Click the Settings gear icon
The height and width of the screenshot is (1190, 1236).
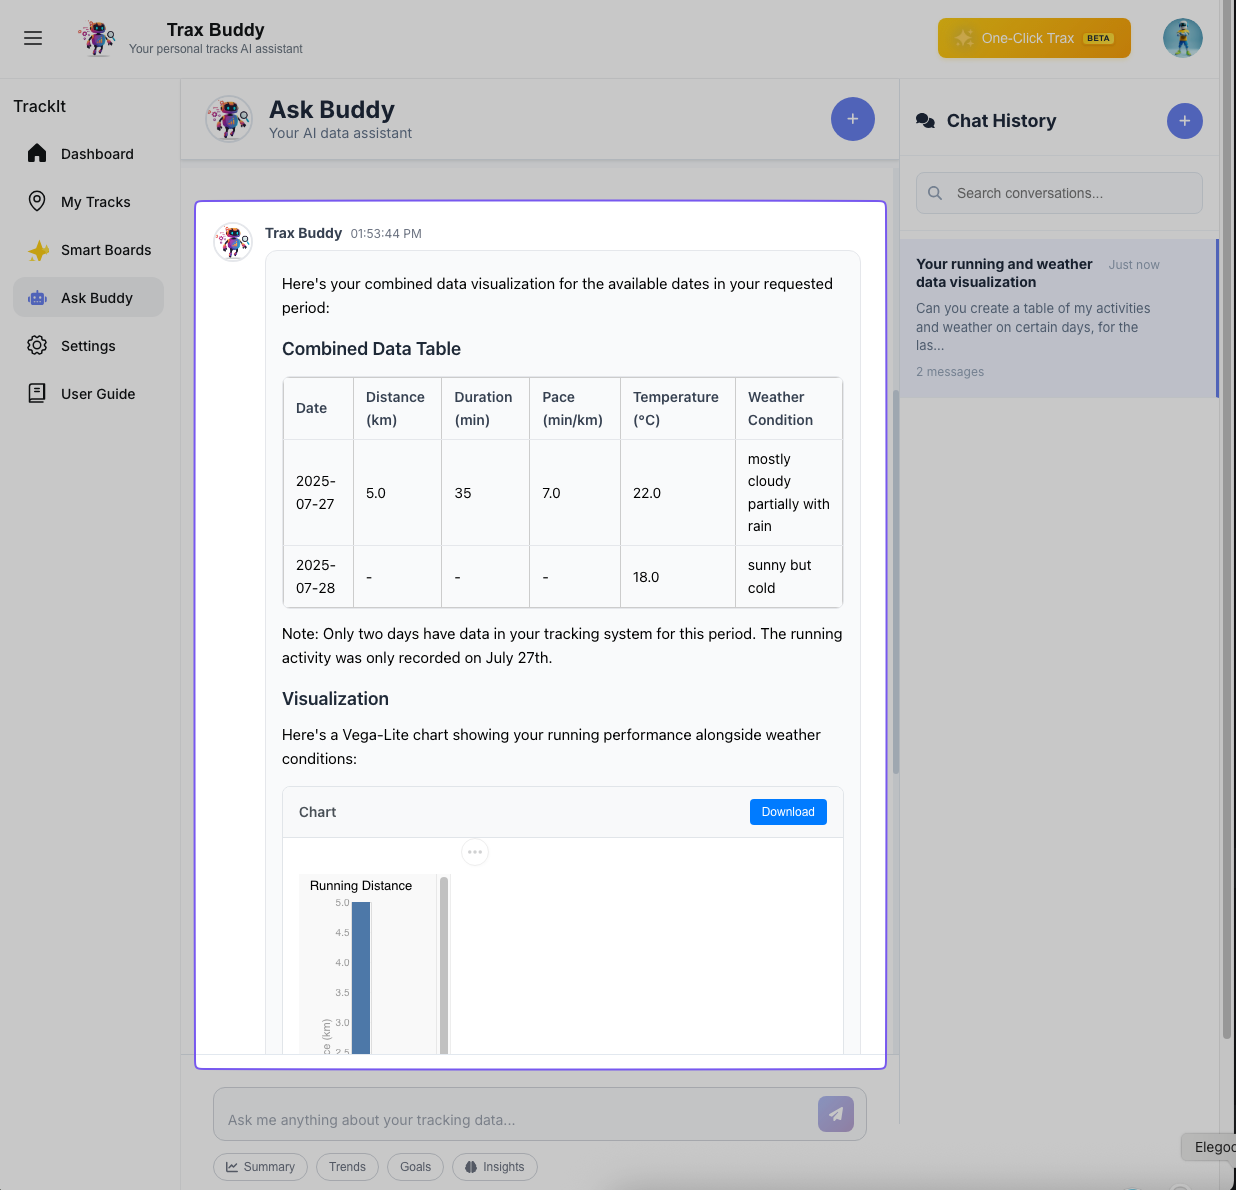(x=37, y=345)
